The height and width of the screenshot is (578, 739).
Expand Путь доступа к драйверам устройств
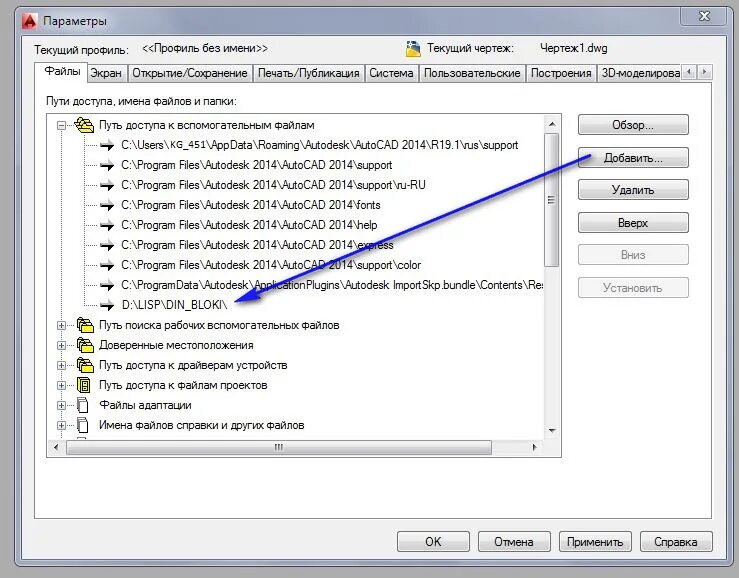pos(61,365)
